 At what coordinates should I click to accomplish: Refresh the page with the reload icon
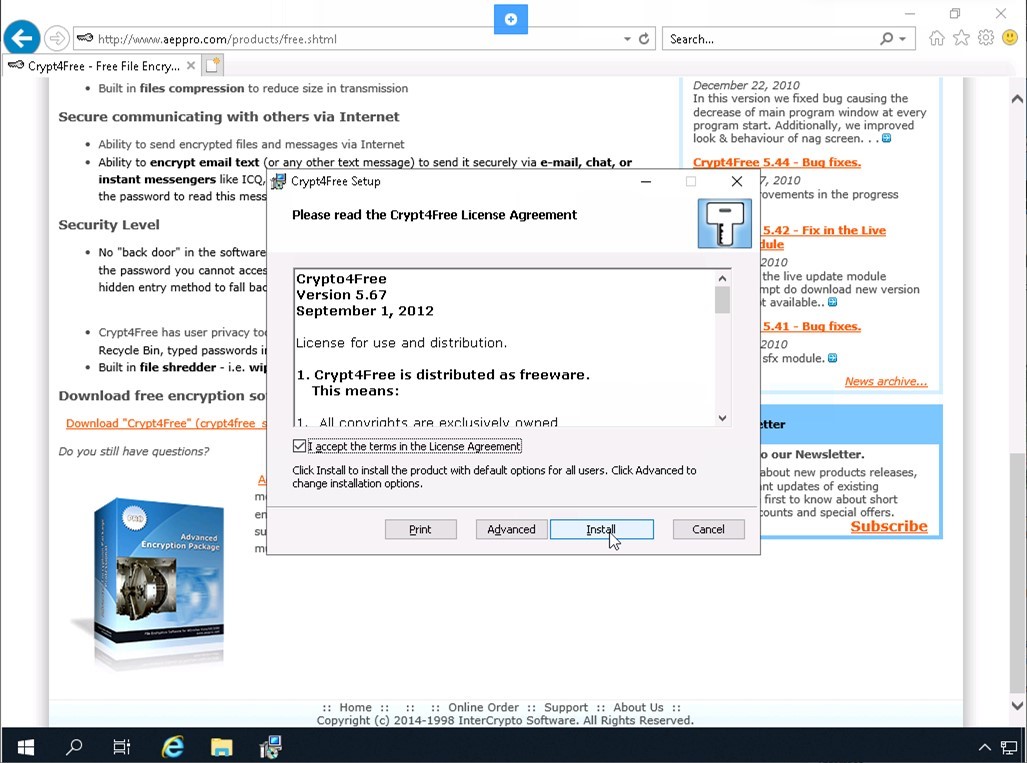[x=644, y=39]
